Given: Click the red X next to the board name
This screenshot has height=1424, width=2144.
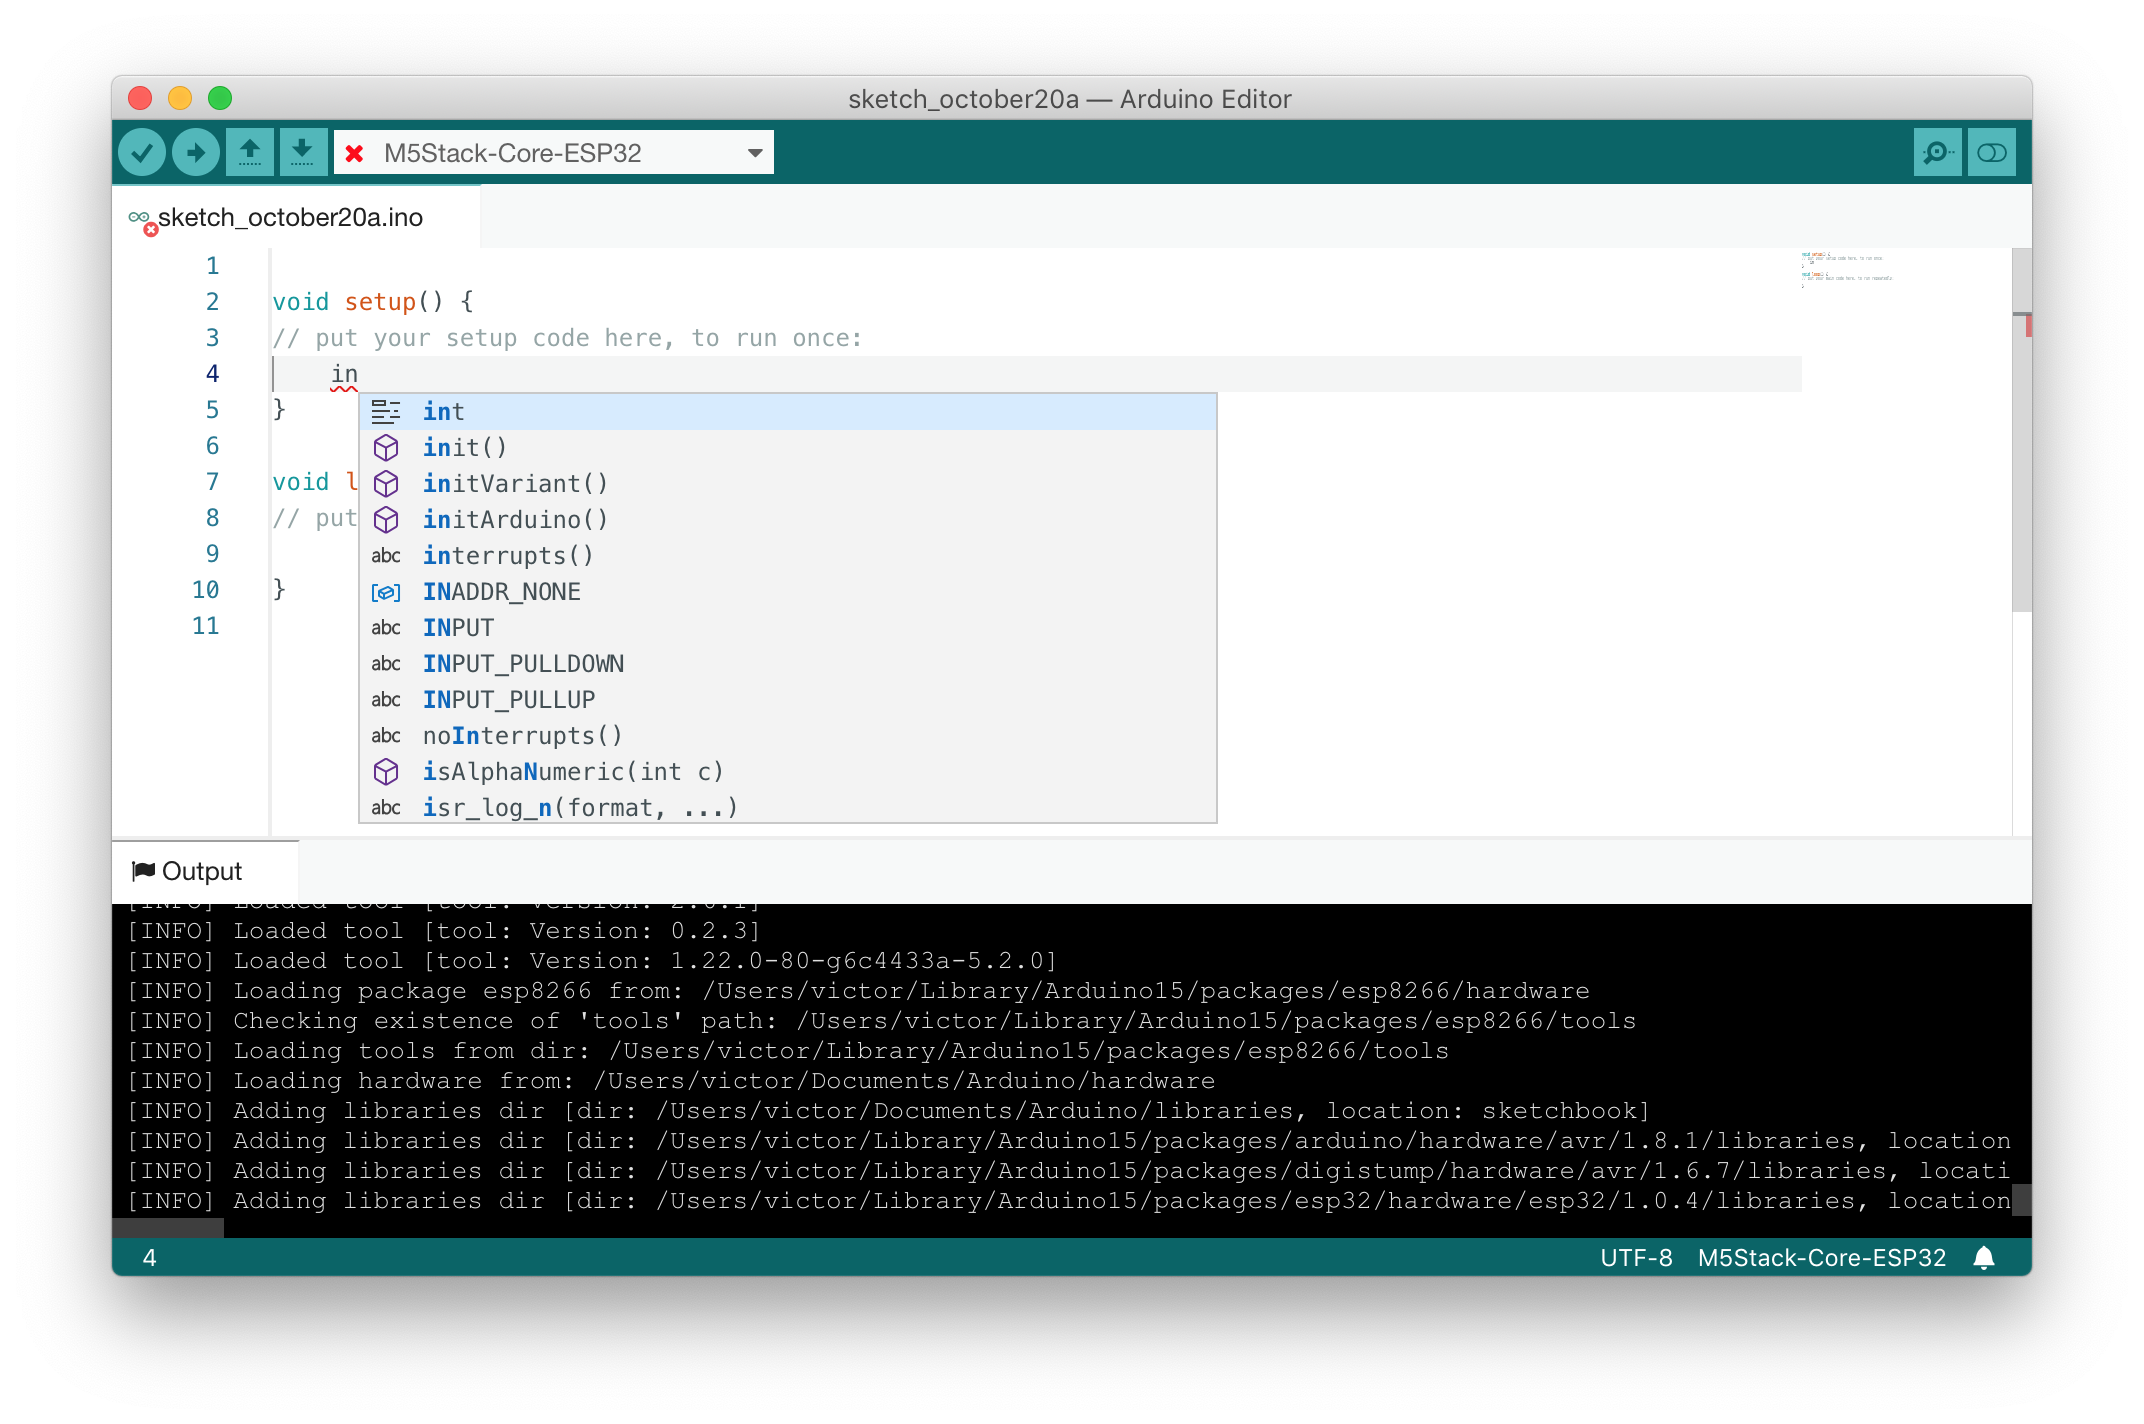Looking at the screenshot, I should 355,151.
